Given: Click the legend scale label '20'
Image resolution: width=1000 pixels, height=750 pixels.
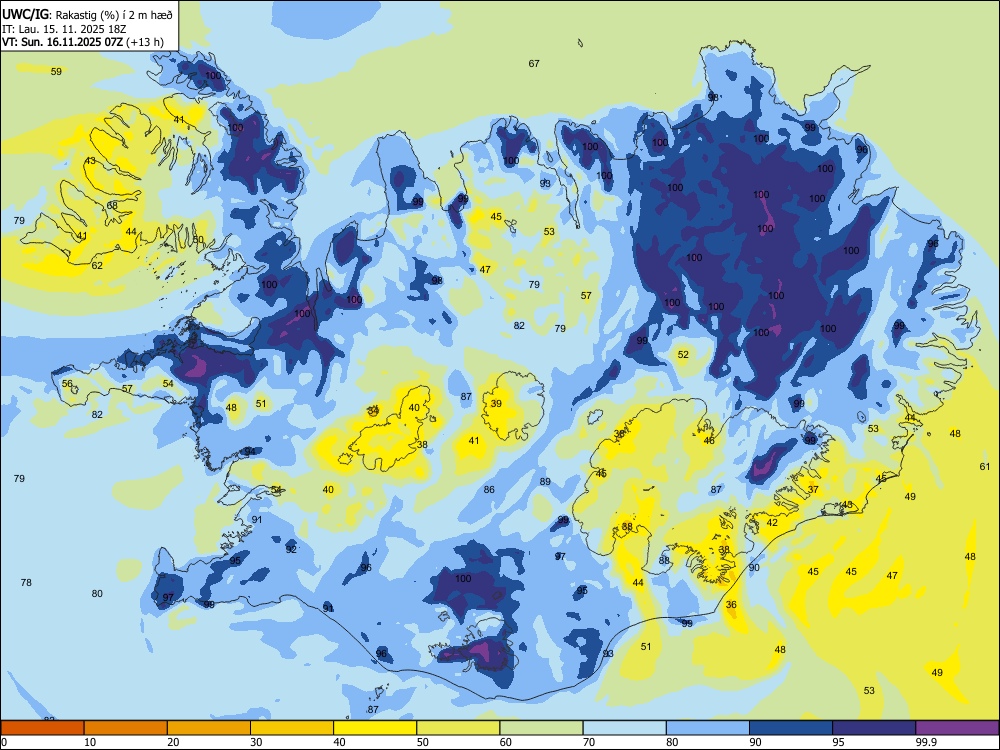Looking at the screenshot, I should [173, 742].
